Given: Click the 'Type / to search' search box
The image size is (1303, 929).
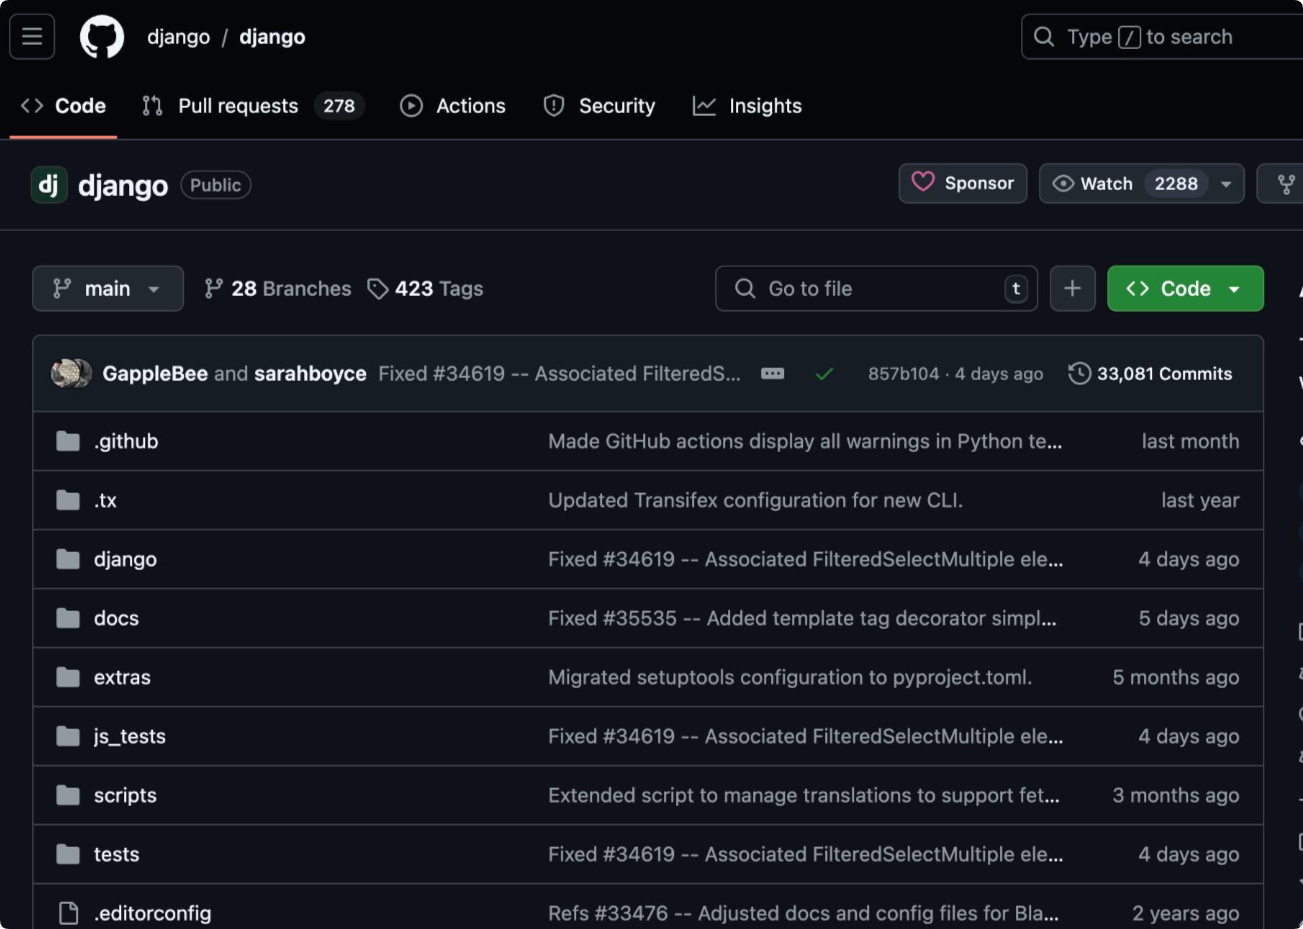Looking at the screenshot, I should tap(1162, 37).
